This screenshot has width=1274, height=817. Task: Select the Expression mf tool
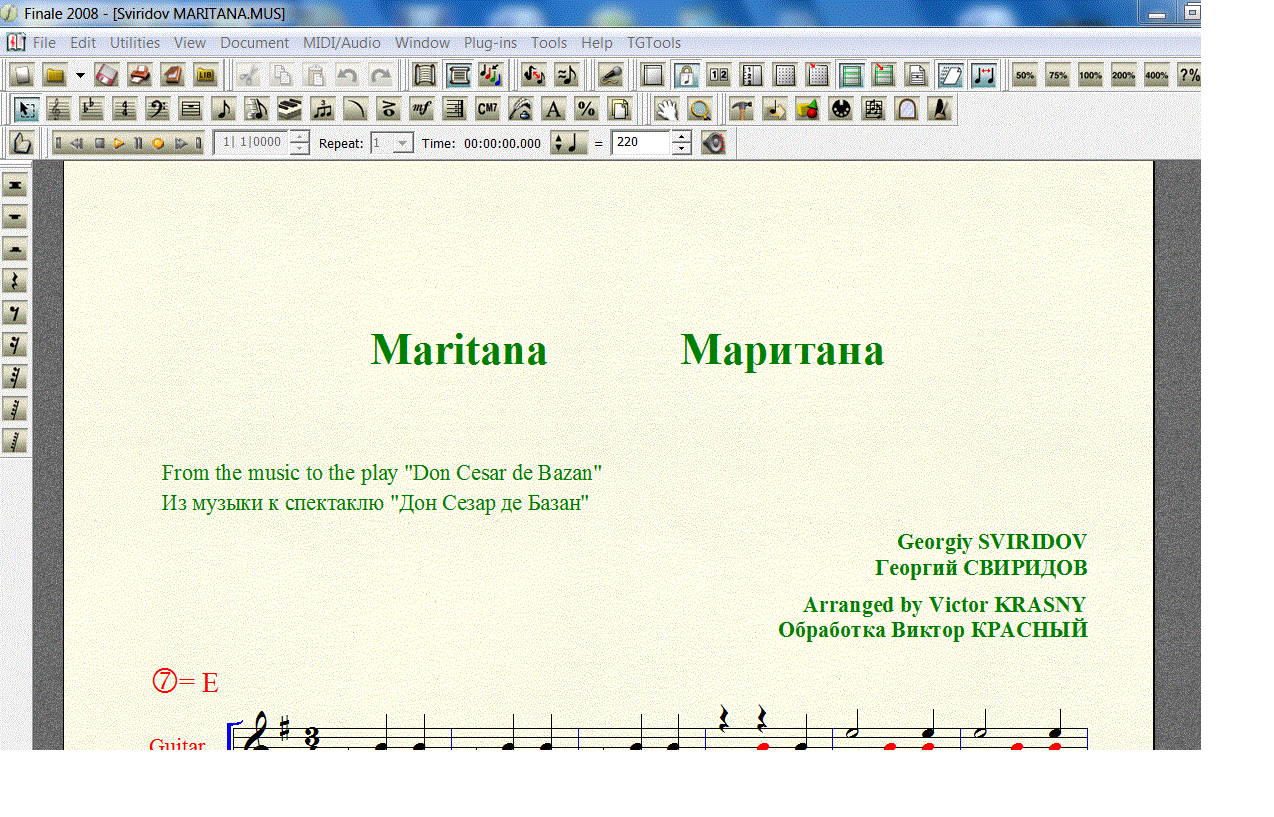(421, 109)
